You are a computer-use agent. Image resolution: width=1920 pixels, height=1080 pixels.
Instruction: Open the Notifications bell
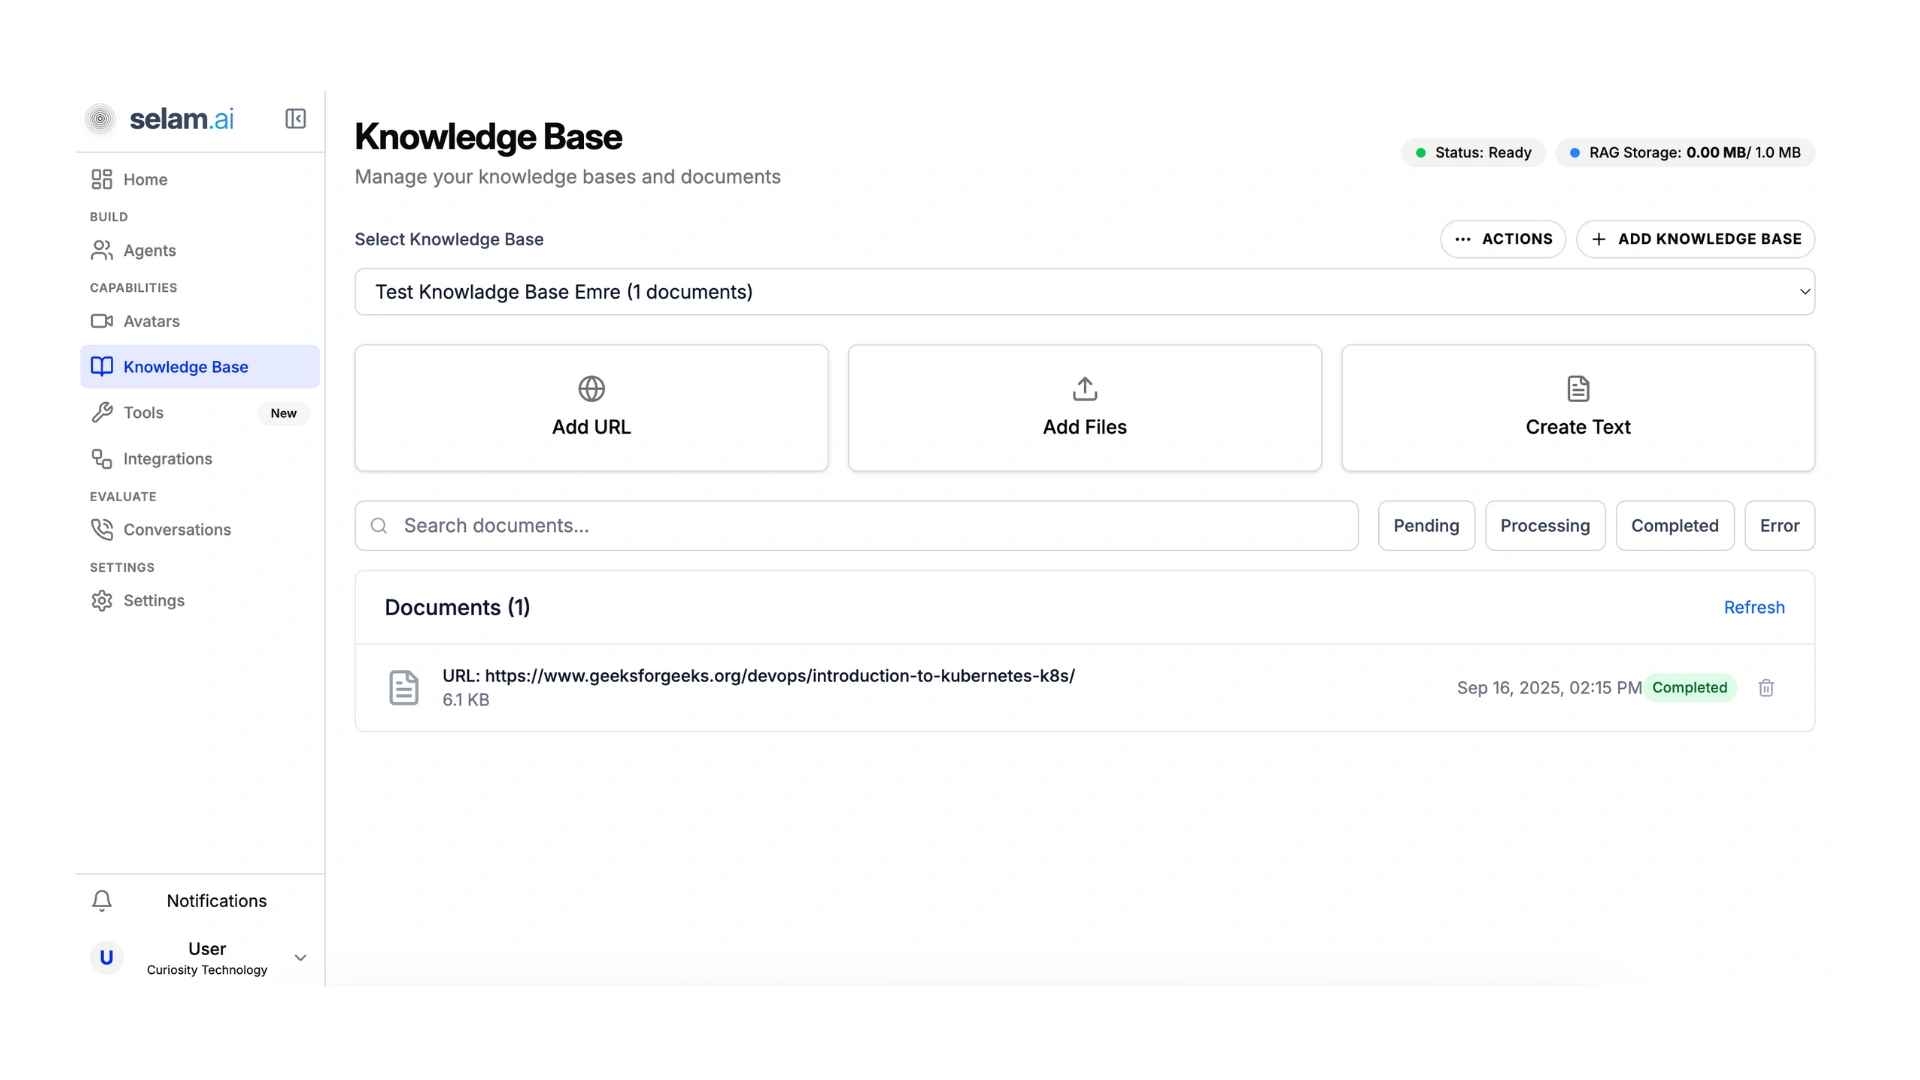(x=102, y=900)
